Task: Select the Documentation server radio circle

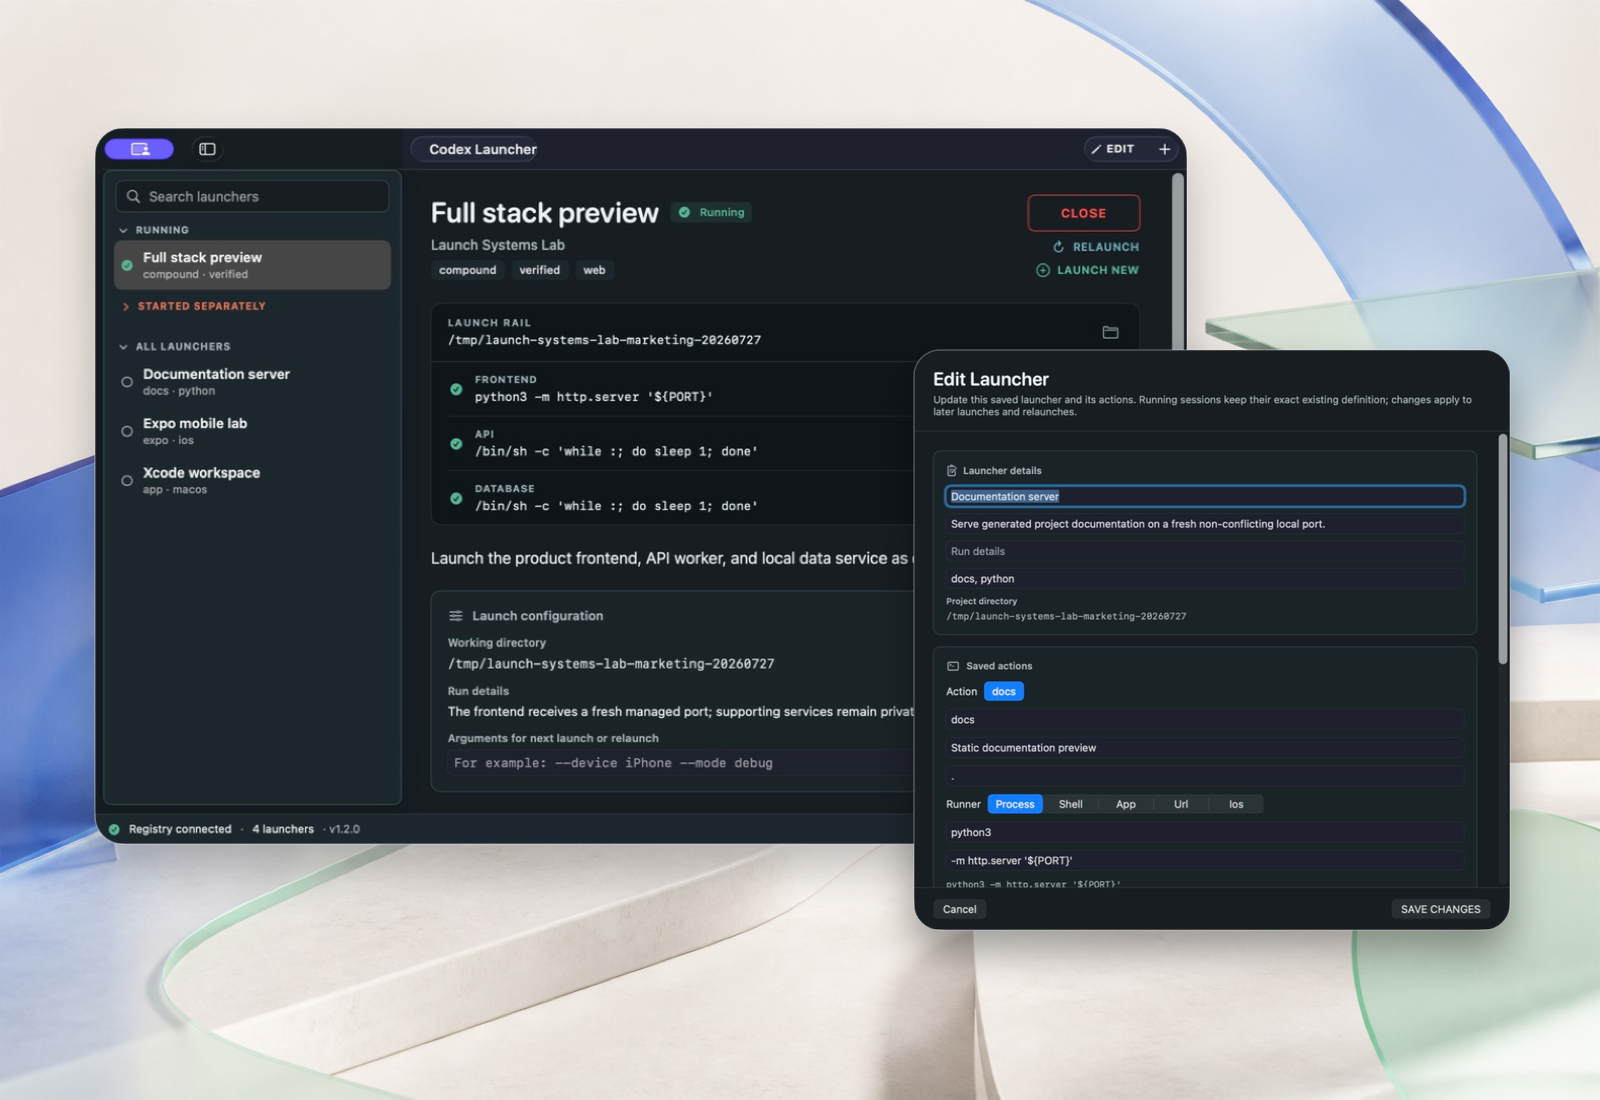Action: pos(127,382)
